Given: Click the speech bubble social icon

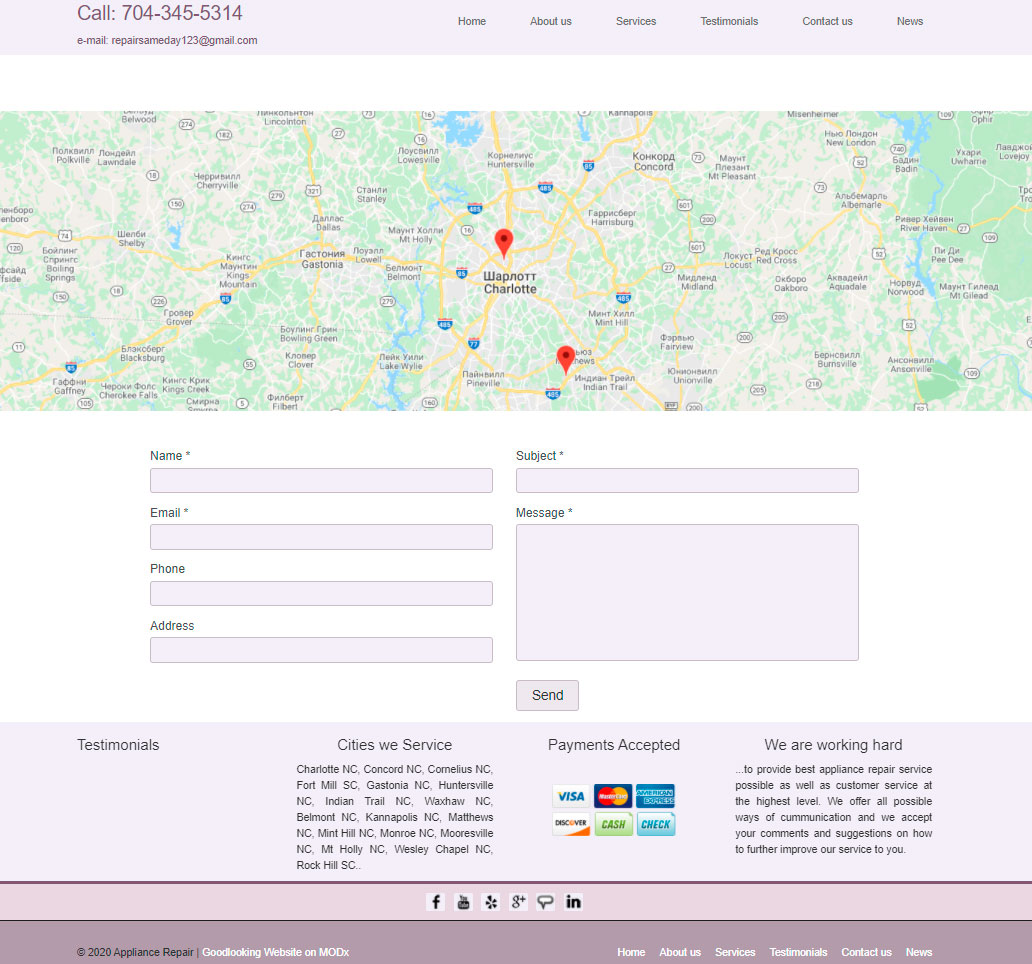Looking at the screenshot, I should (546, 901).
